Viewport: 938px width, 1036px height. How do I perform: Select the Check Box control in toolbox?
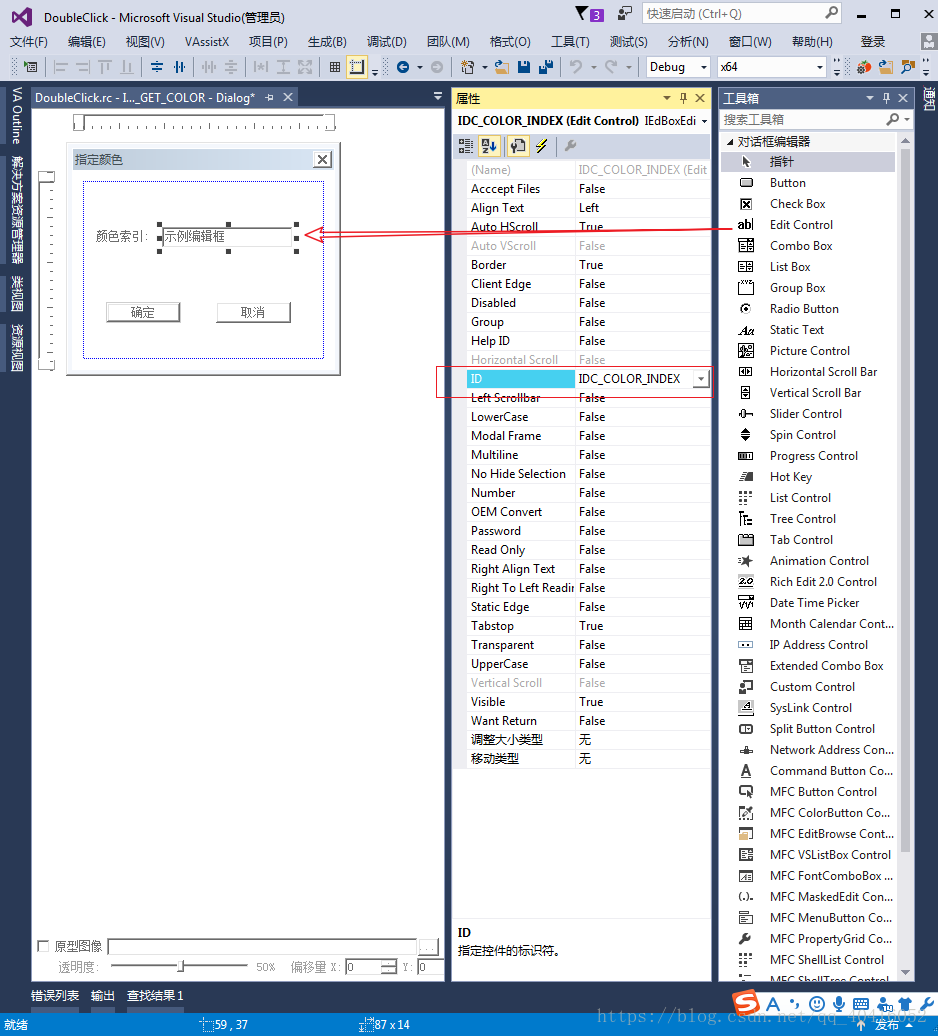tap(808, 204)
